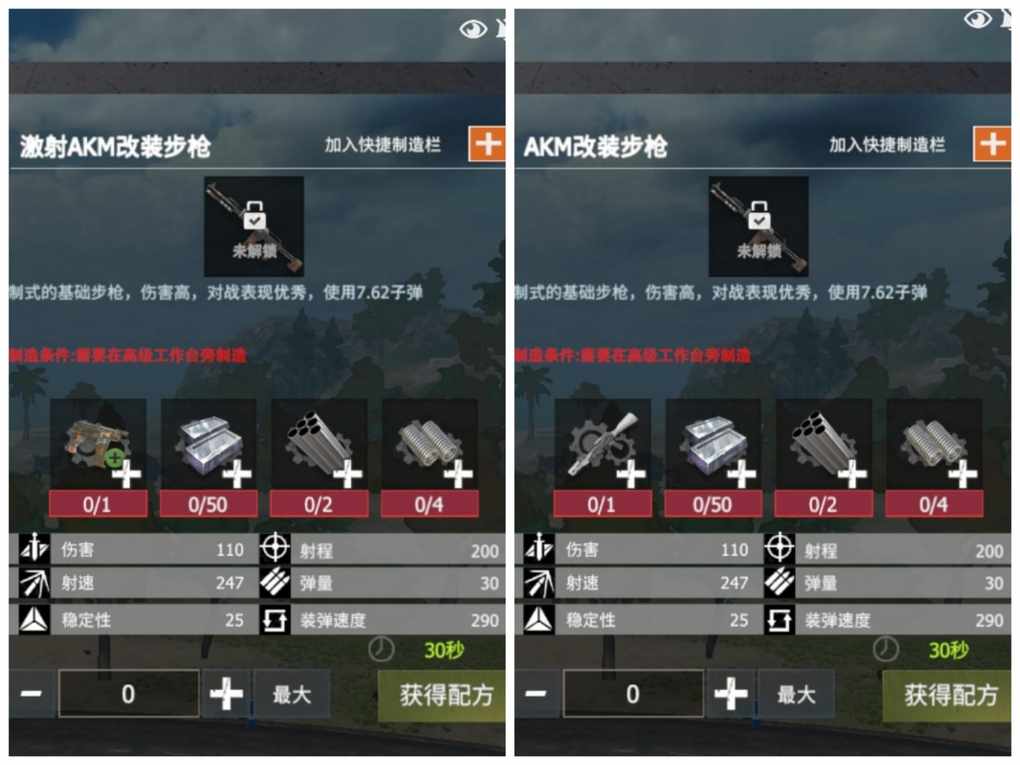Screen dimensions: 1020x765
Task: Select steel ingot 0/50 slot in right panel
Action: [x=714, y=457]
